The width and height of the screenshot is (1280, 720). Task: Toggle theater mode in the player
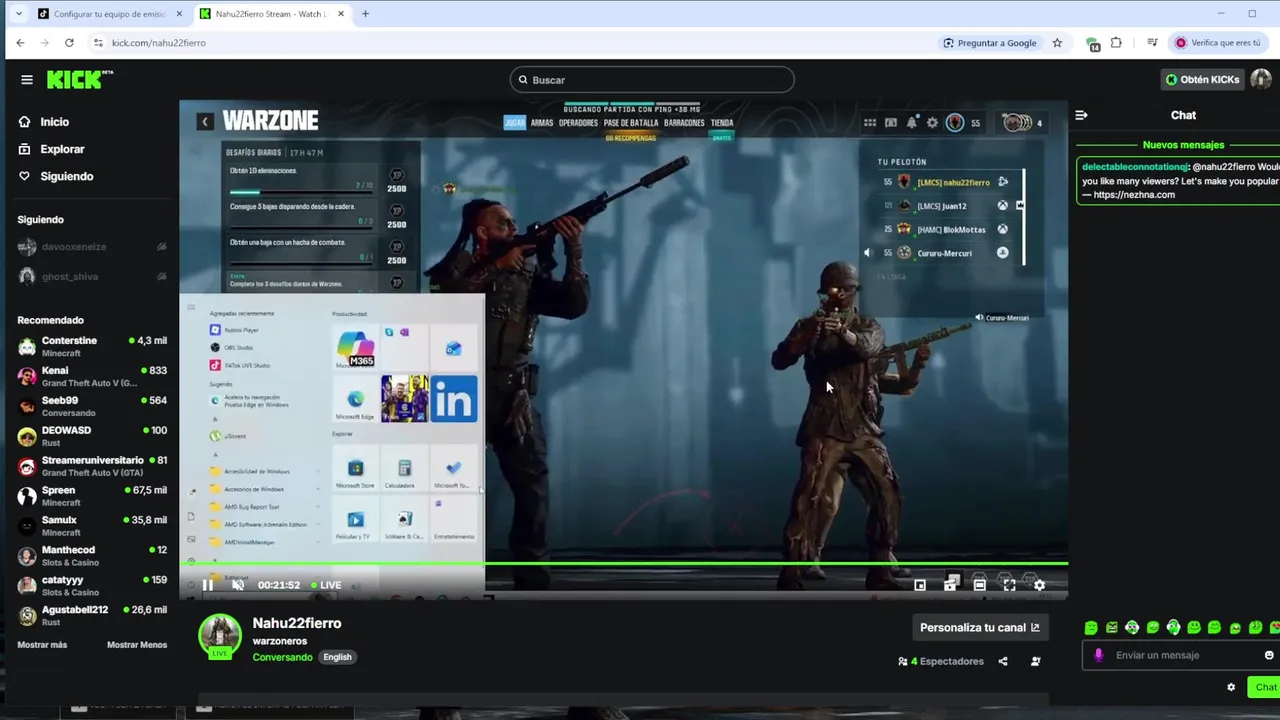pos(979,585)
